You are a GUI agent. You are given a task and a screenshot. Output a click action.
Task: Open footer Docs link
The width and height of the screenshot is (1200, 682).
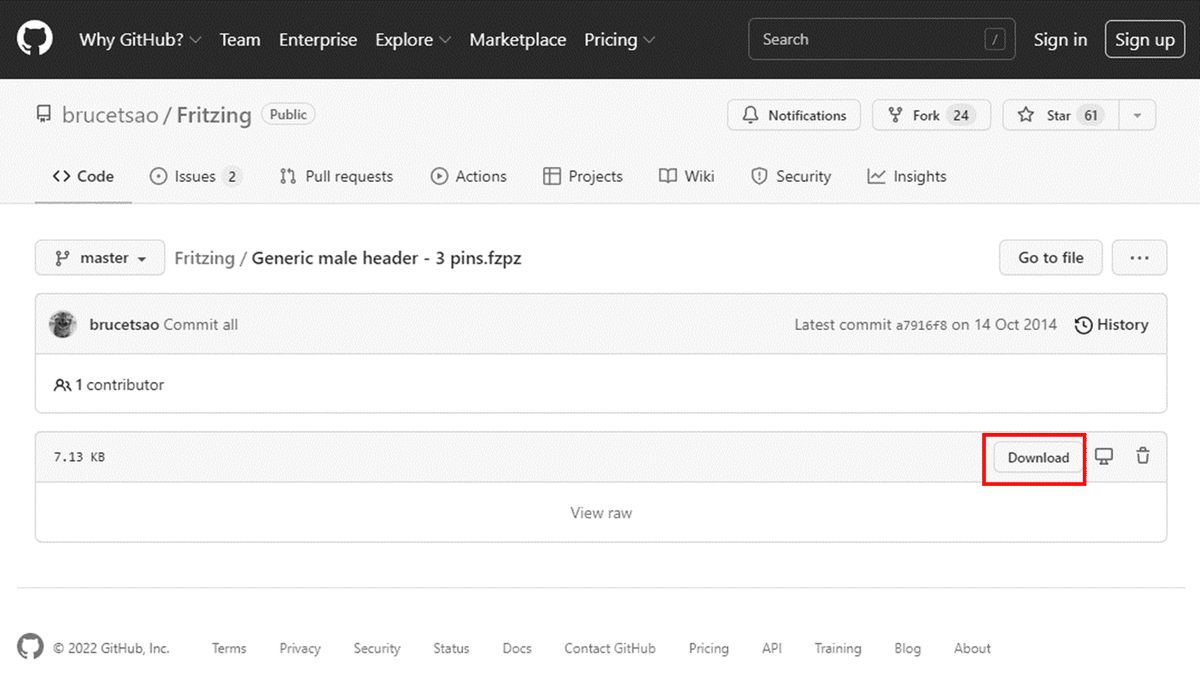coord(517,648)
